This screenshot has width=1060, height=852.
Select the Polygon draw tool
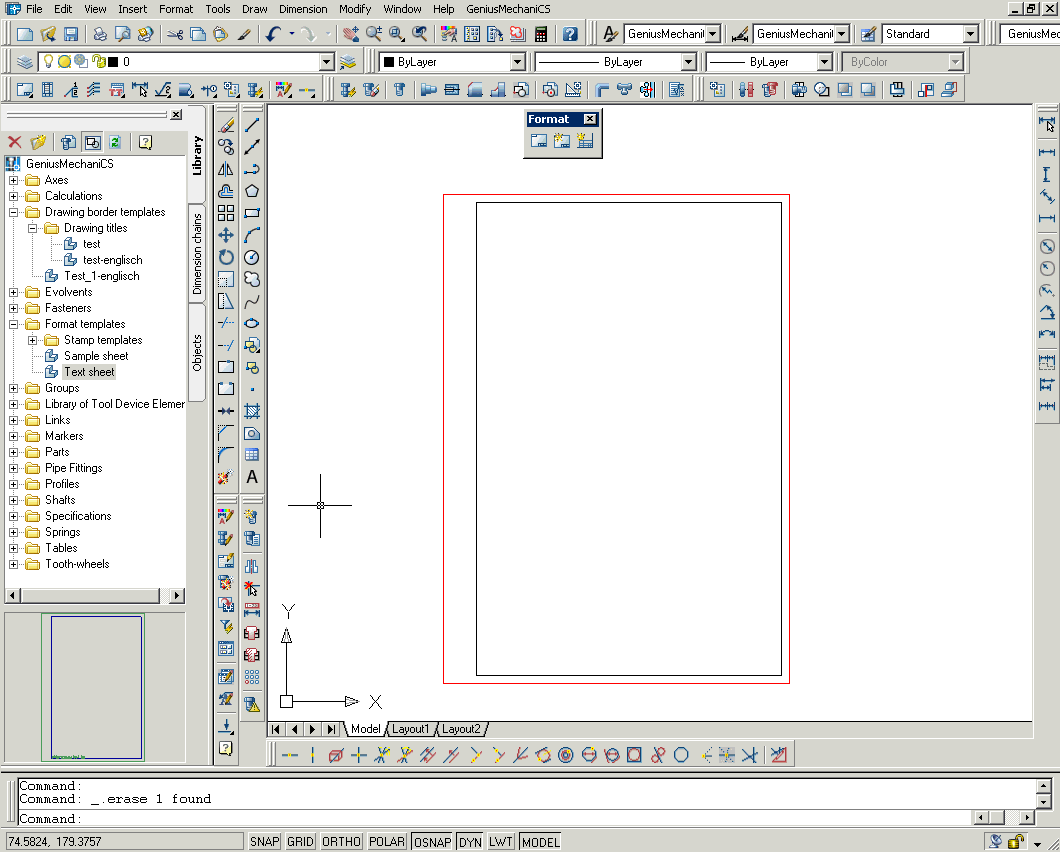coord(251,191)
